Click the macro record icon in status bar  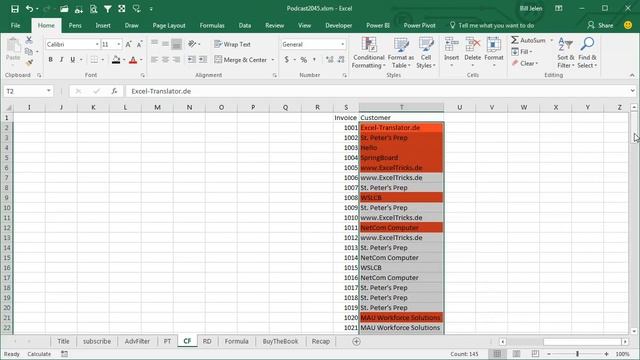(x=64, y=354)
